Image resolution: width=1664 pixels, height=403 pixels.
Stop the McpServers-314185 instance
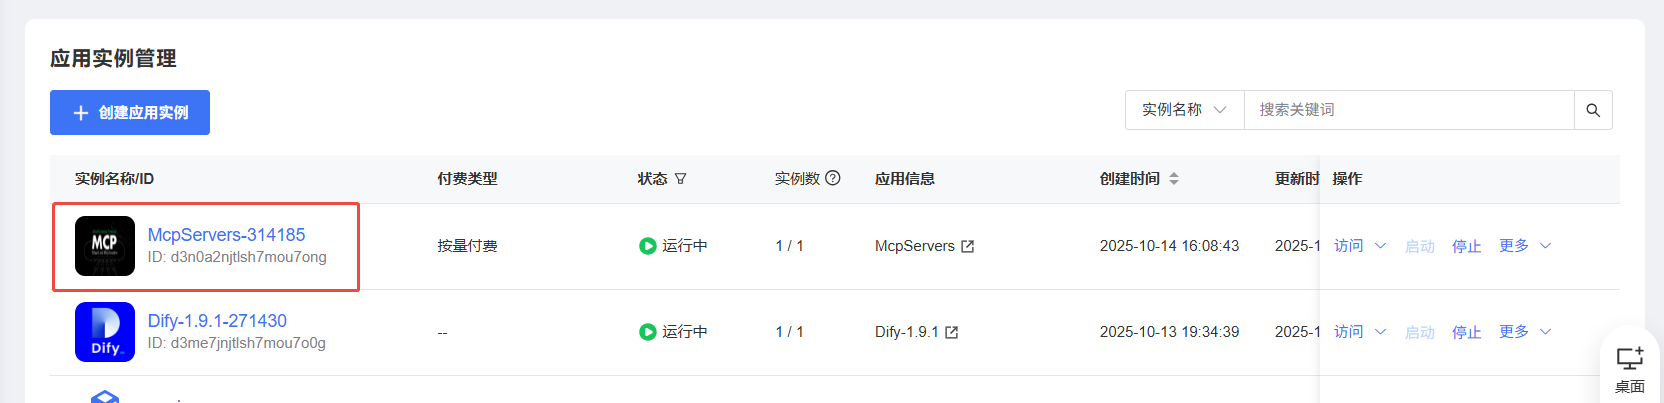coord(1466,246)
